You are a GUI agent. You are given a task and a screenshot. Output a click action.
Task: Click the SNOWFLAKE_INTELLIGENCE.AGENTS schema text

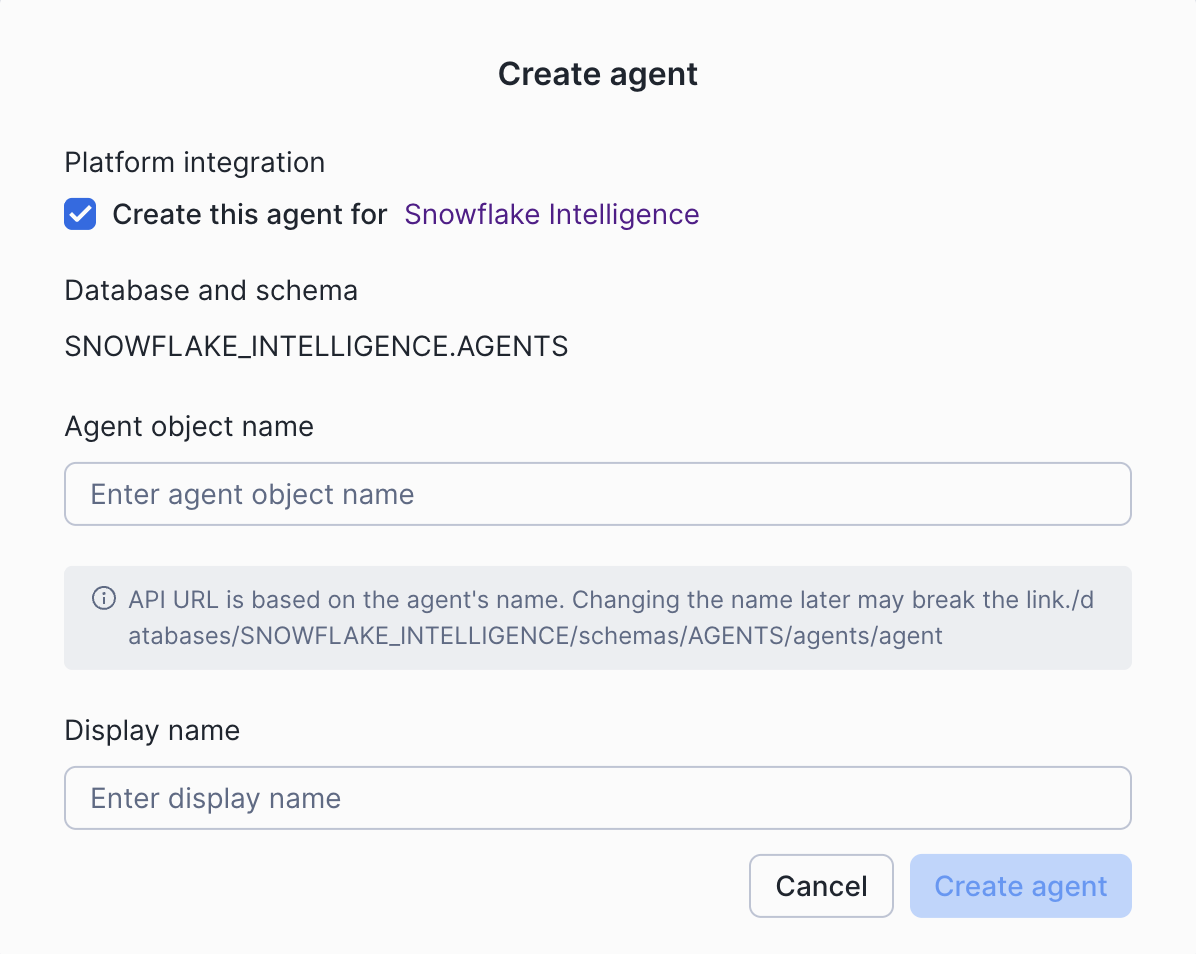point(316,346)
